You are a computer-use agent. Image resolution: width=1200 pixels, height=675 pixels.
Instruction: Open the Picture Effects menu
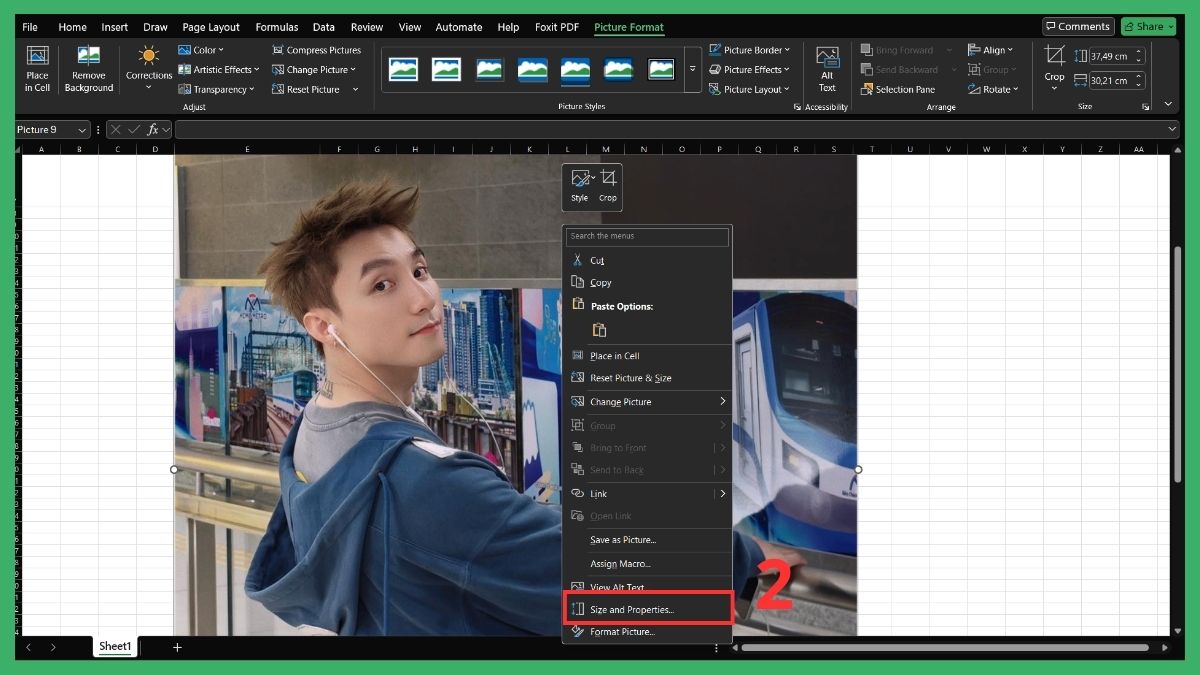750,69
